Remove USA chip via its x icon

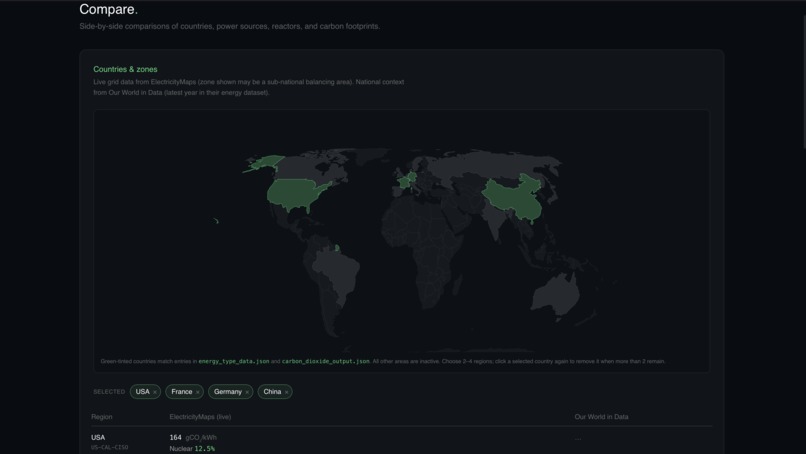pos(155,392)
